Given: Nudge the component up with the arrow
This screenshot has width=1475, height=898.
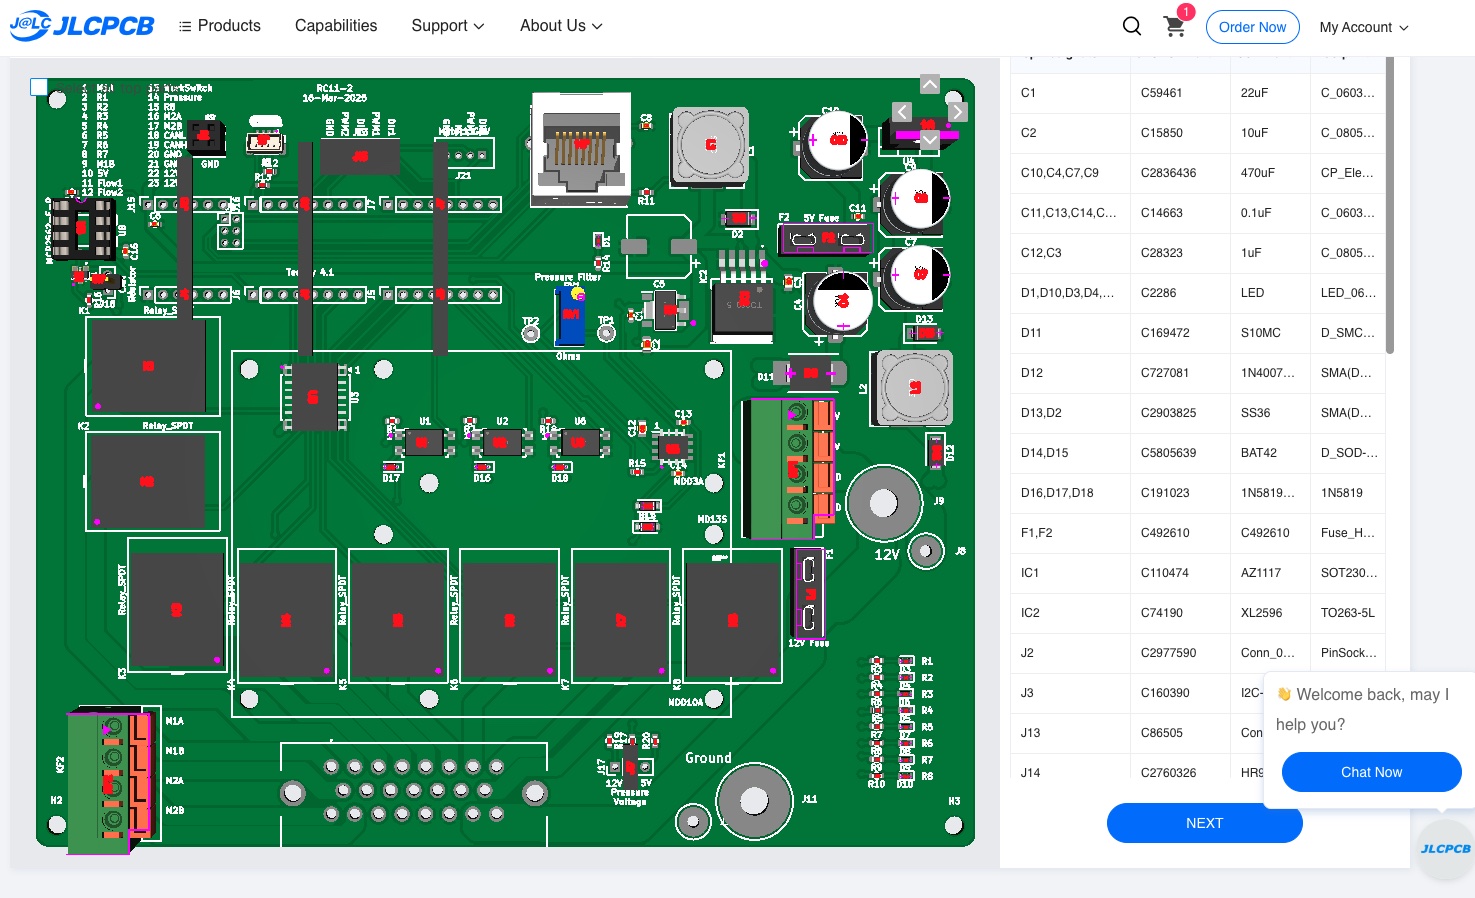Looking at the screenshot, I should pyautogui.click(x=929, y=84).
